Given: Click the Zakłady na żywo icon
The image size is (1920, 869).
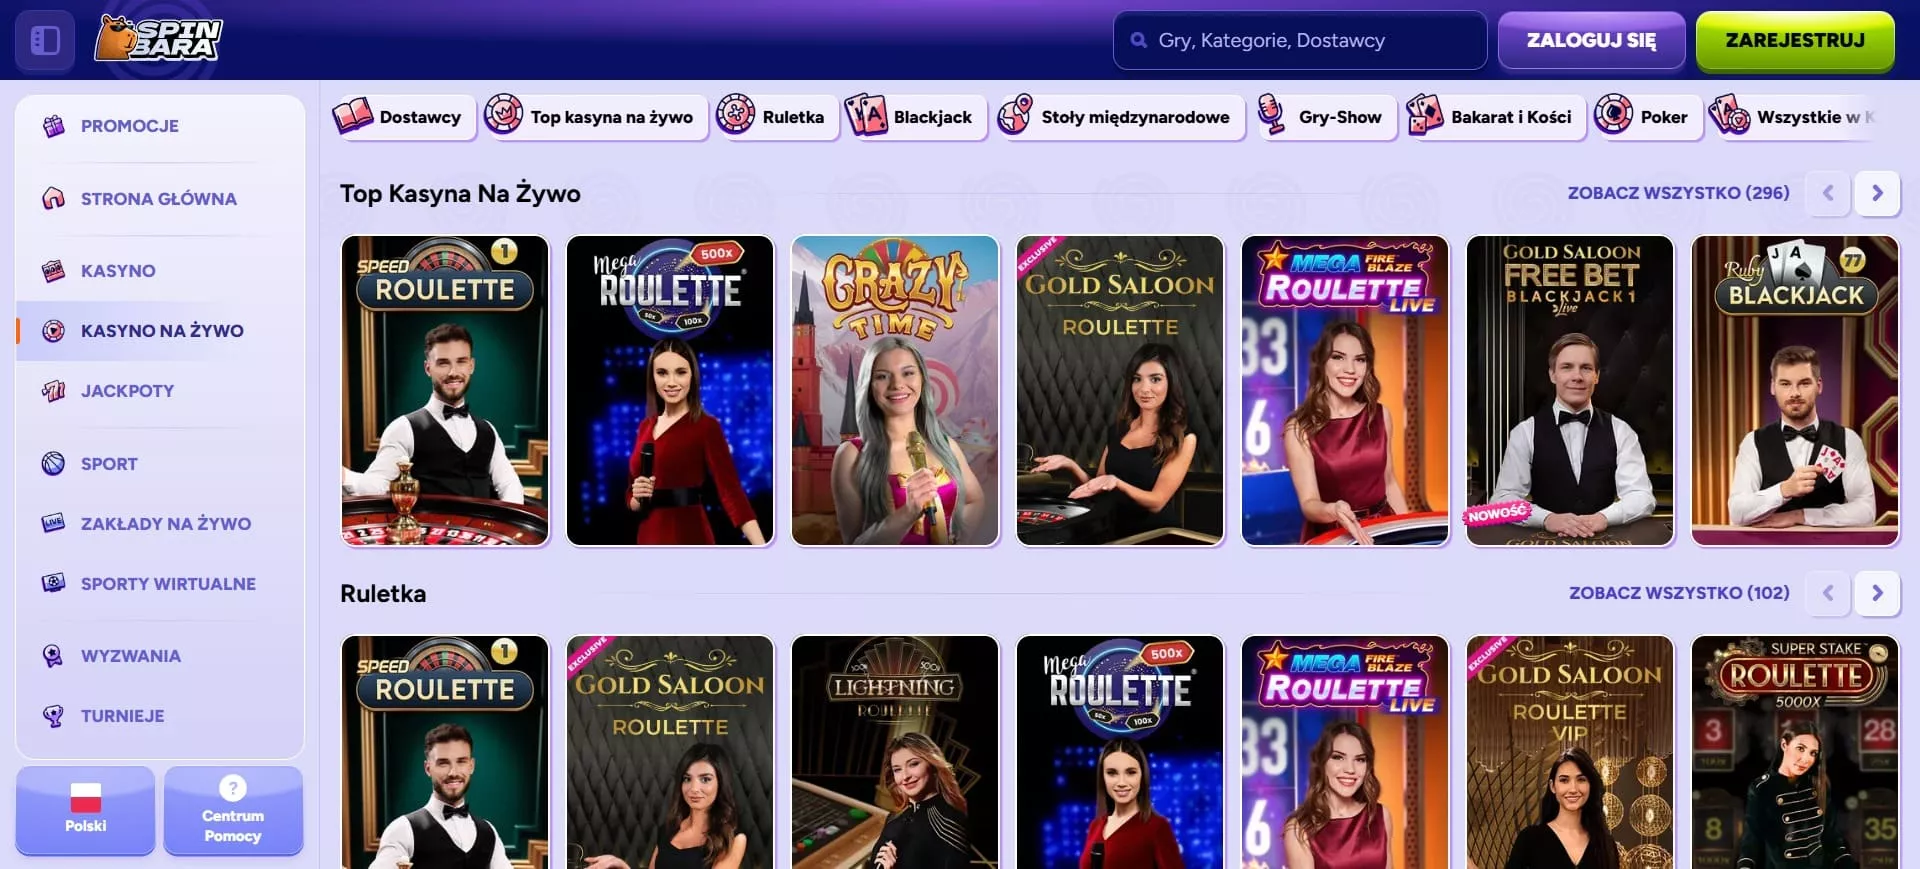Looking at the screenshot, I should [54, 524].
